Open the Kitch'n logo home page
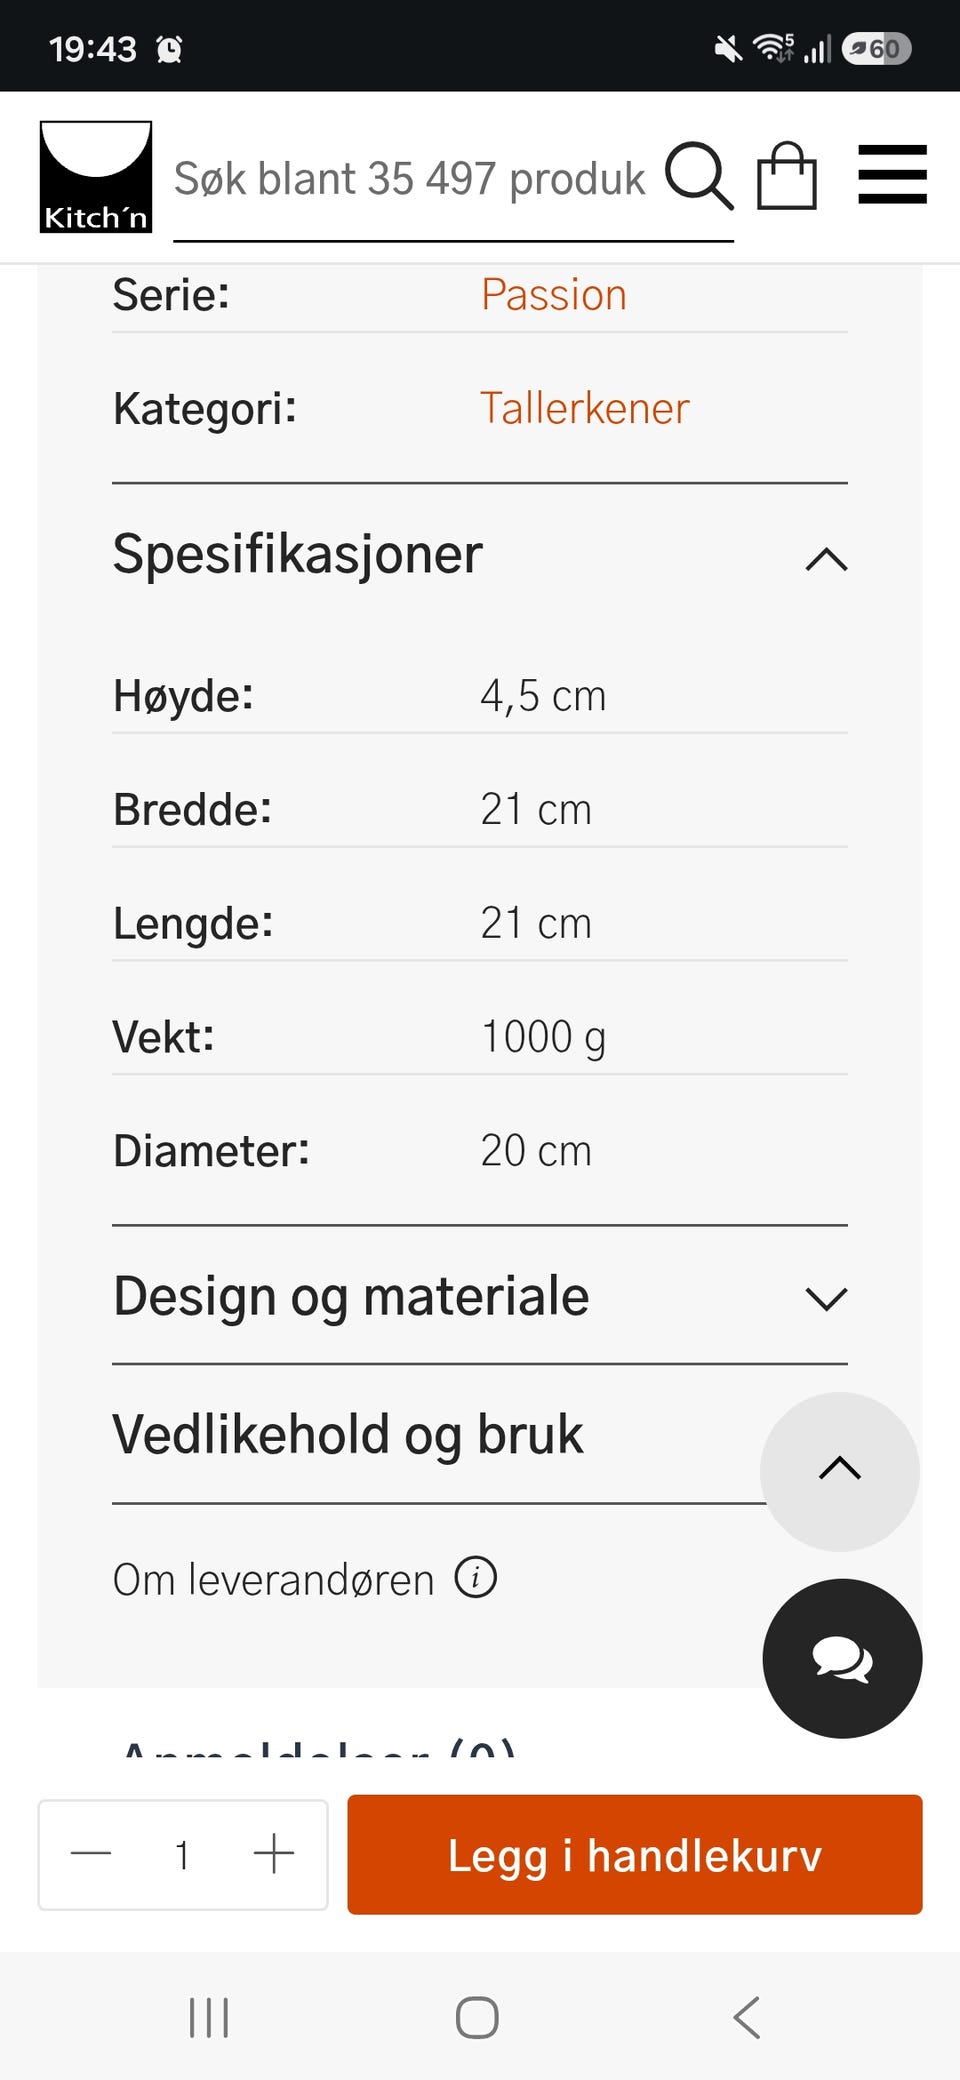 click(96, 177)
